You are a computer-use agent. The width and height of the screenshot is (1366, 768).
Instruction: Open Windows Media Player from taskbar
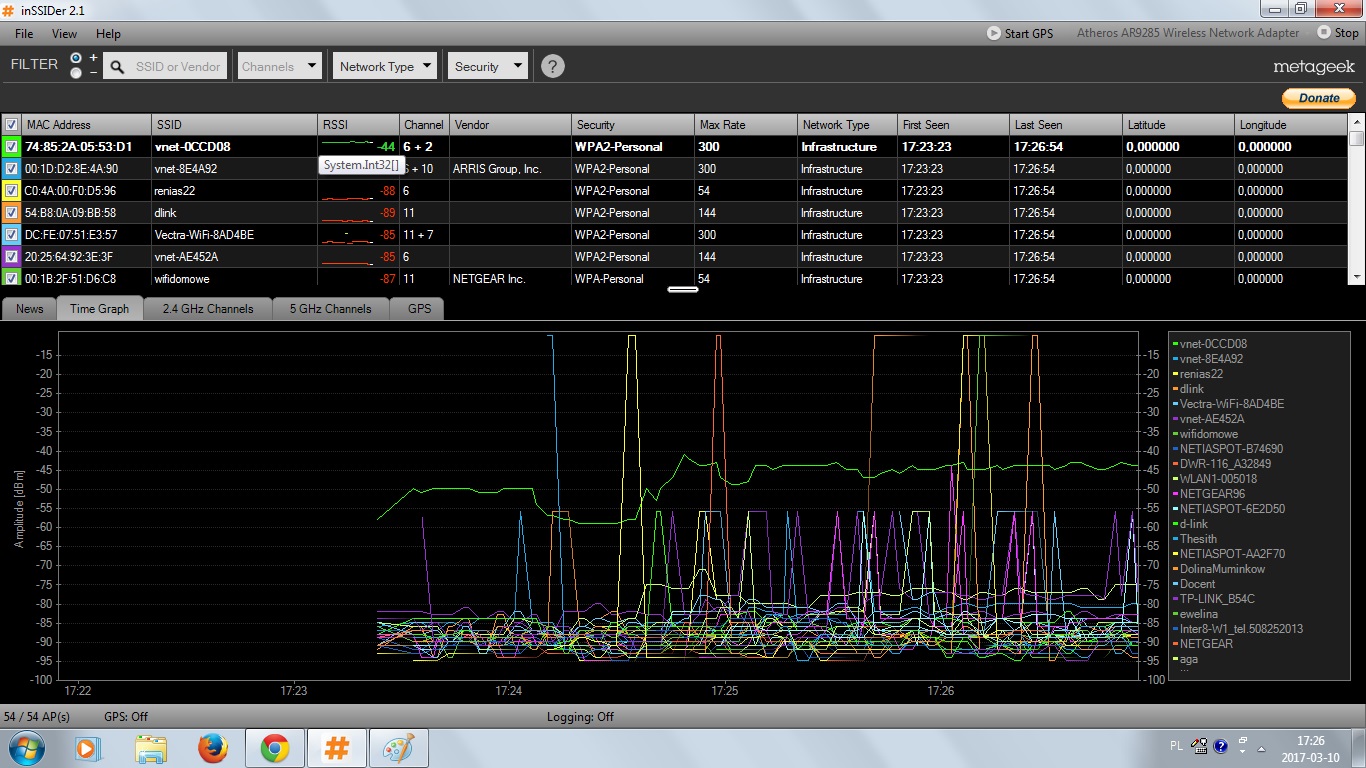click(87, 748)
